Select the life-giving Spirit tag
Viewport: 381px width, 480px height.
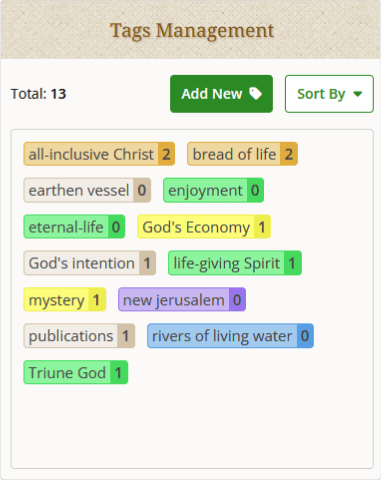pos(235,263)
